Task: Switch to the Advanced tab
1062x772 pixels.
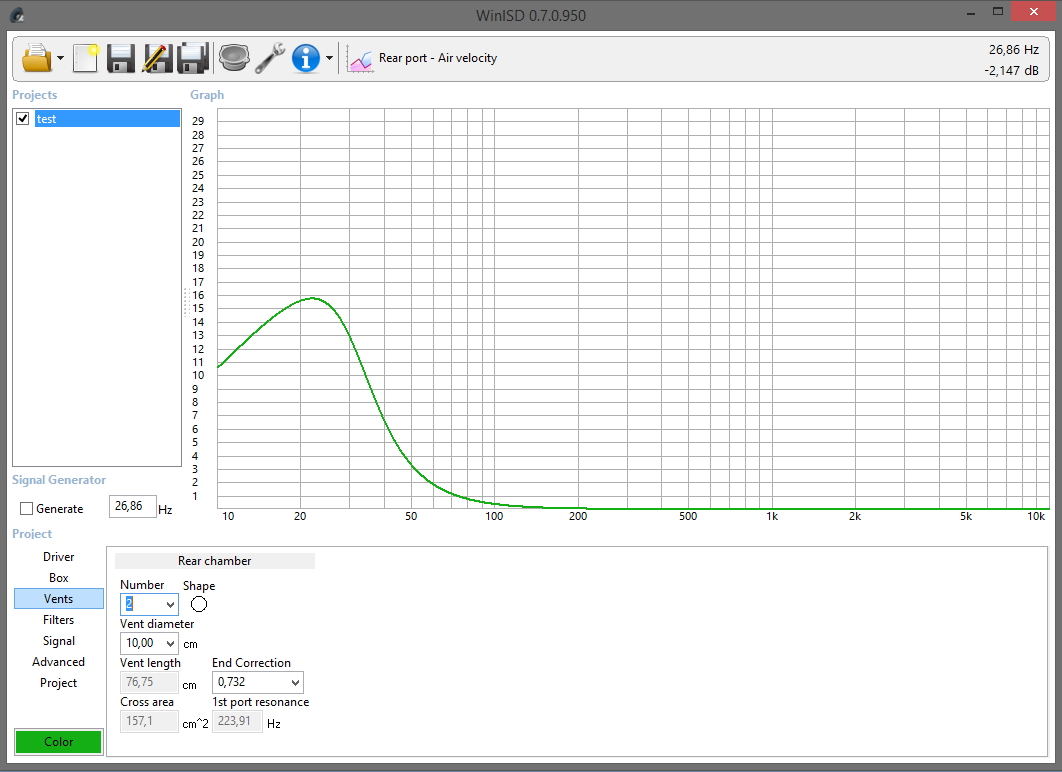Action: tap(58, 662)
